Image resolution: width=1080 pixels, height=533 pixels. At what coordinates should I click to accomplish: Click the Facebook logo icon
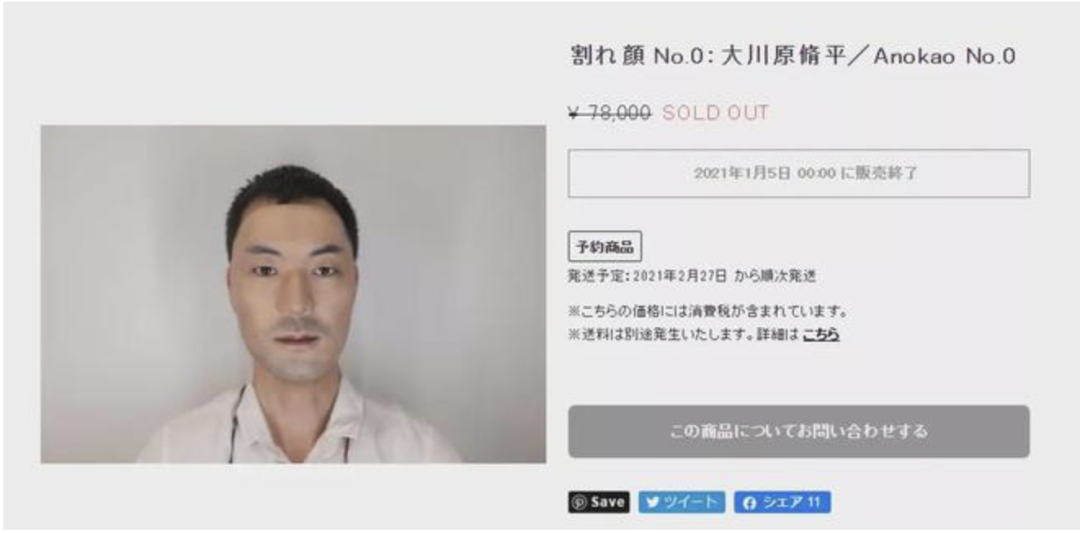749,503
